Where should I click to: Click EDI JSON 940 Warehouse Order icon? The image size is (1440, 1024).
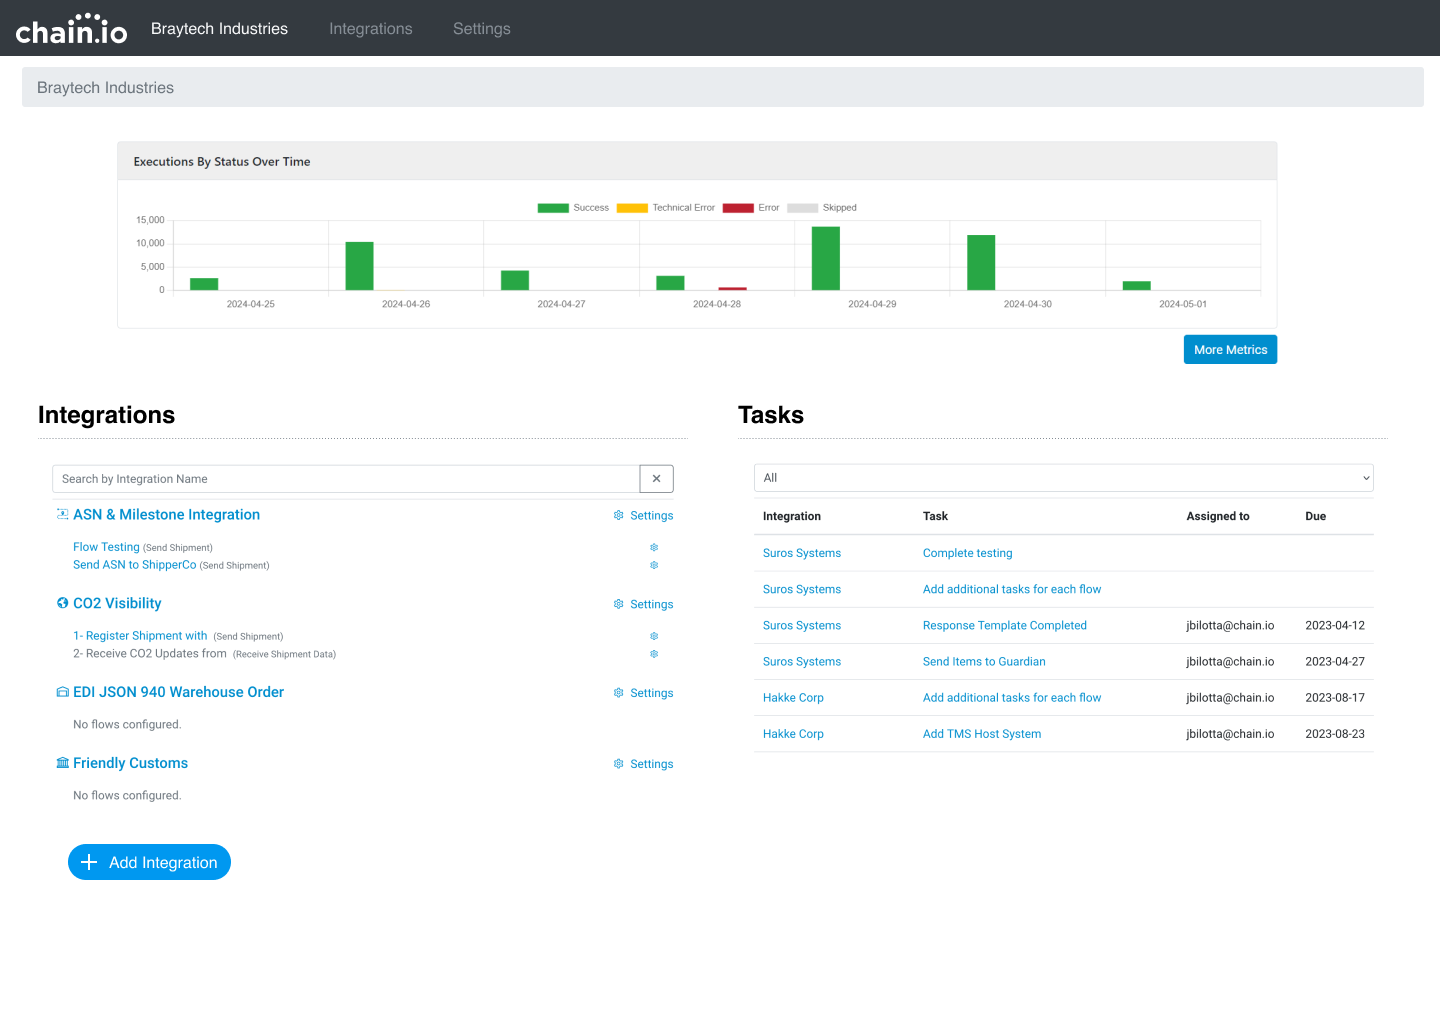pos(63,692)
